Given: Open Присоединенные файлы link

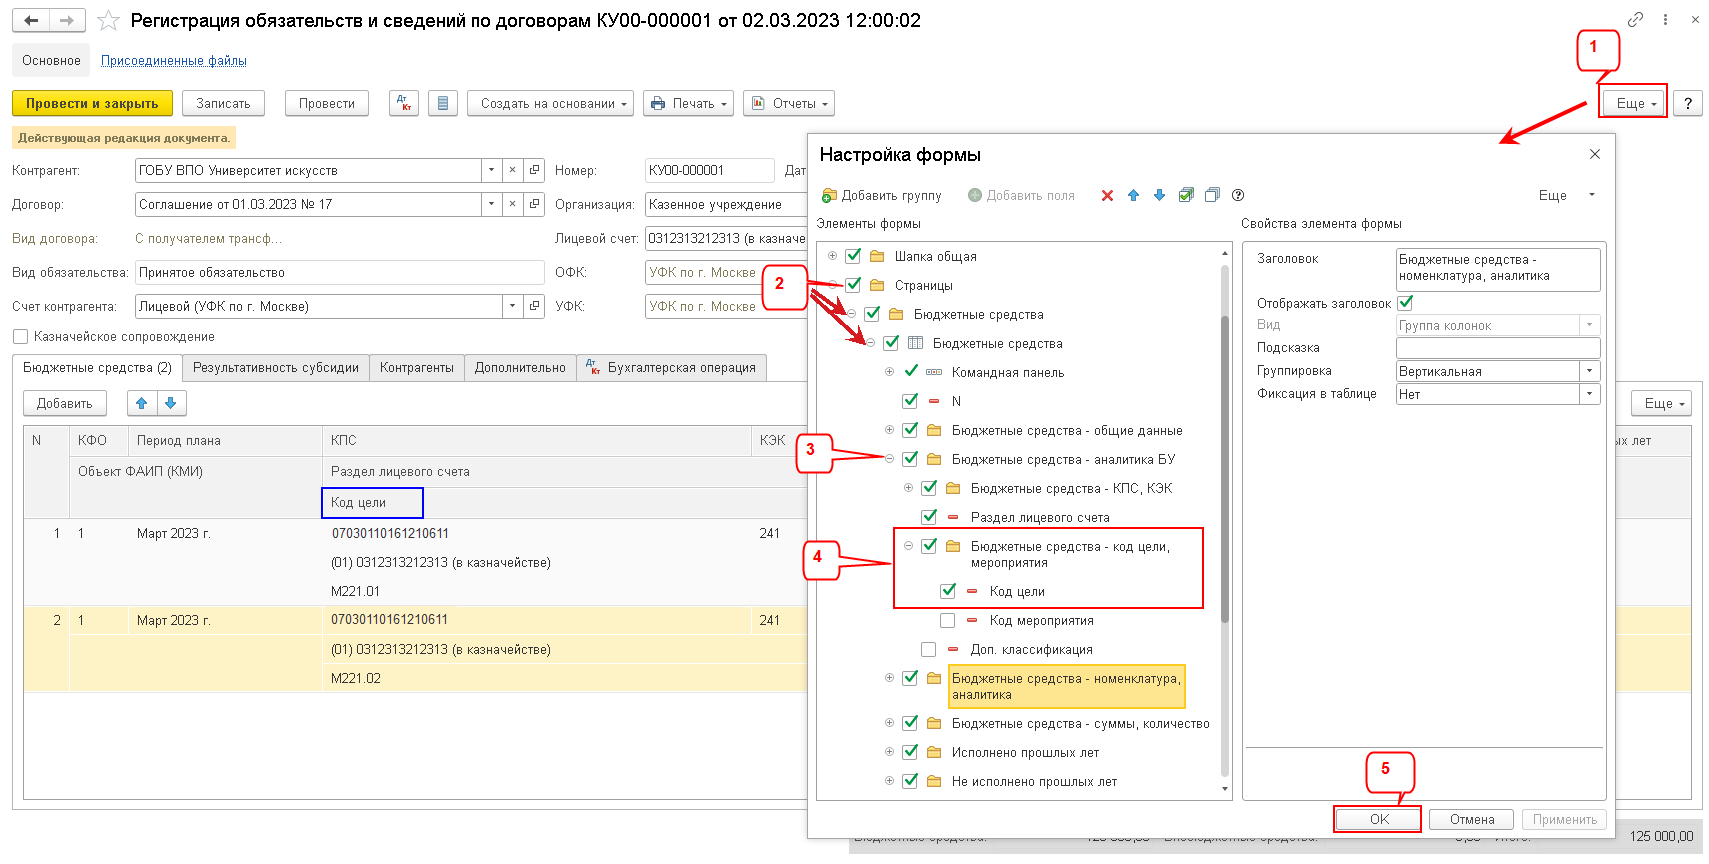Looking at the screenshot, I should point(174,61).
